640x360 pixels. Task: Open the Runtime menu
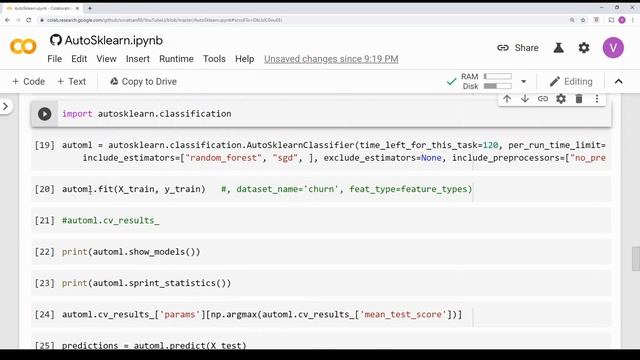(176, 59)
